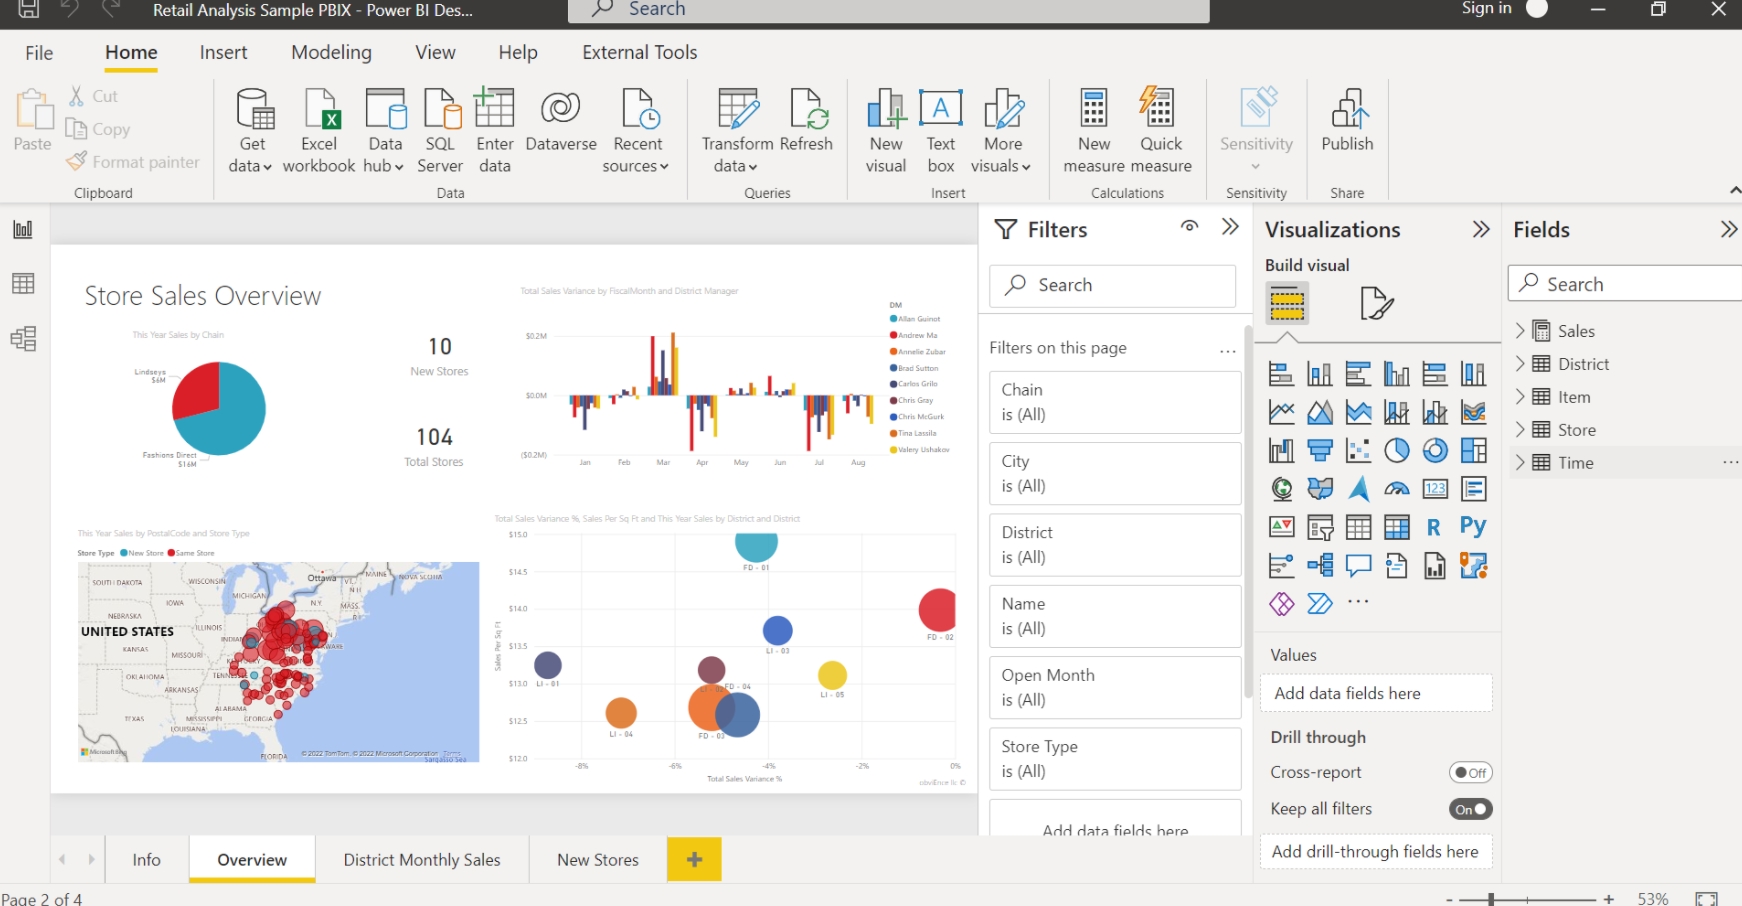
Task: Expand the District table in Fields
Action: pos(1520,364)
